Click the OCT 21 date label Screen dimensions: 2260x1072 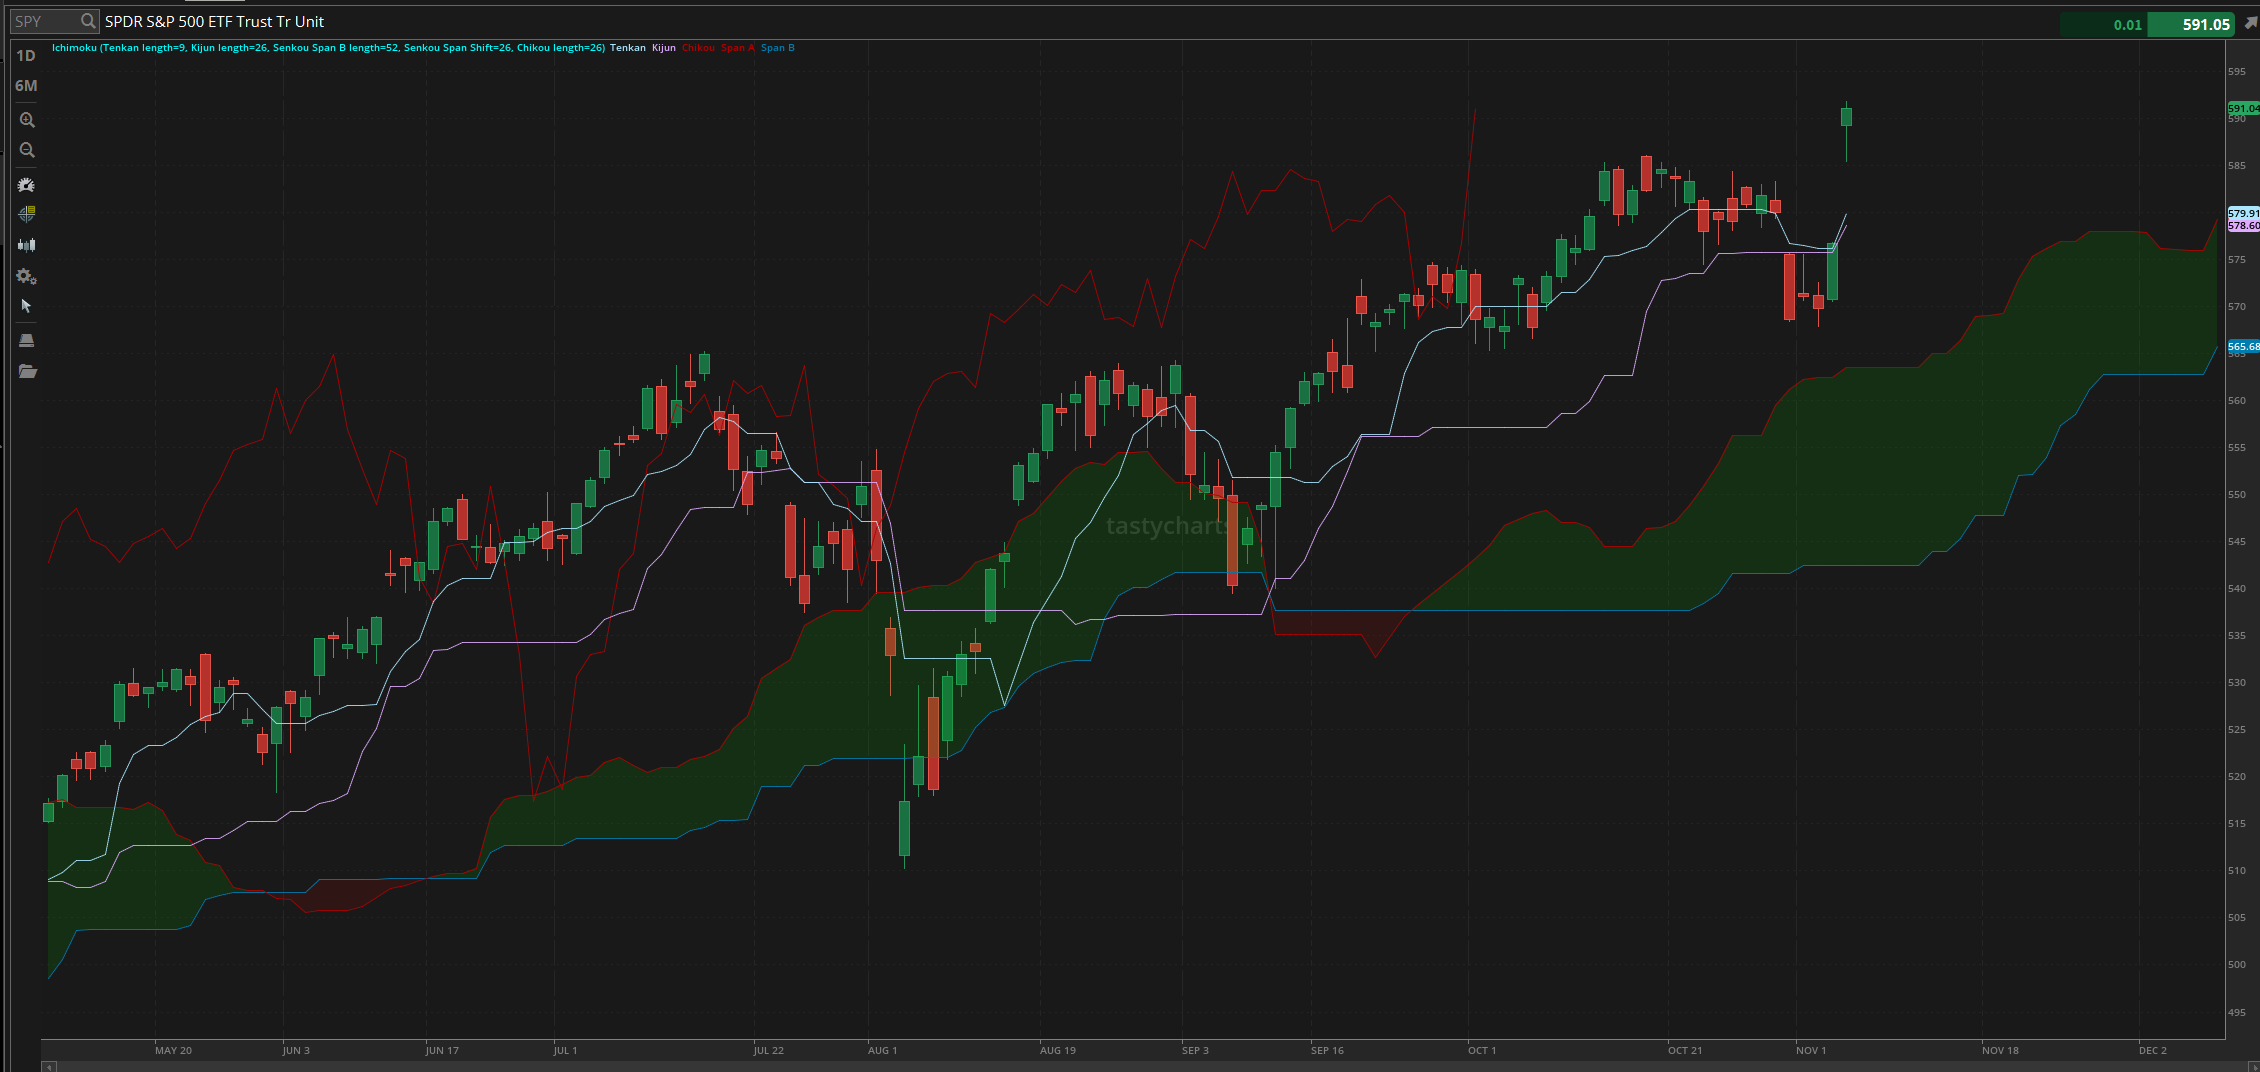click(x=1685, y=1050)
